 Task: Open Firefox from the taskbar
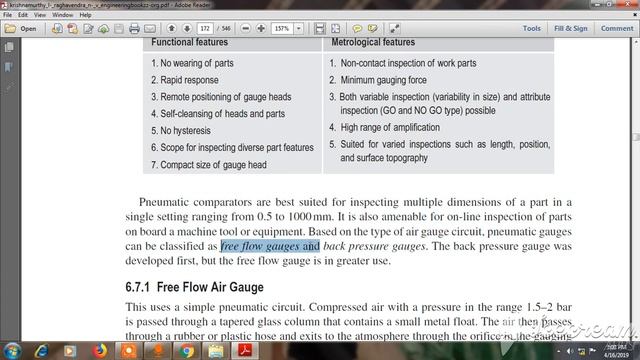tap(99, 351)
